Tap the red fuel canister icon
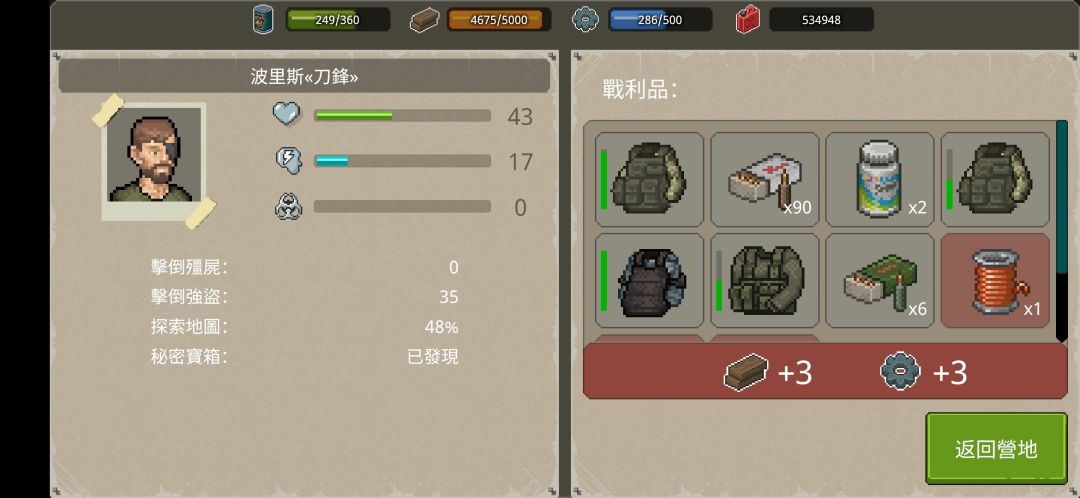This screenshot has height=498, width=1080. point(747,19)
